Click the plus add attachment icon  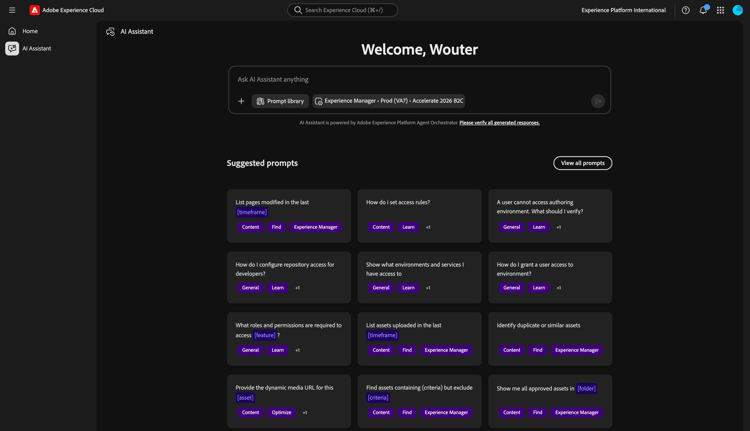[241, 101]
